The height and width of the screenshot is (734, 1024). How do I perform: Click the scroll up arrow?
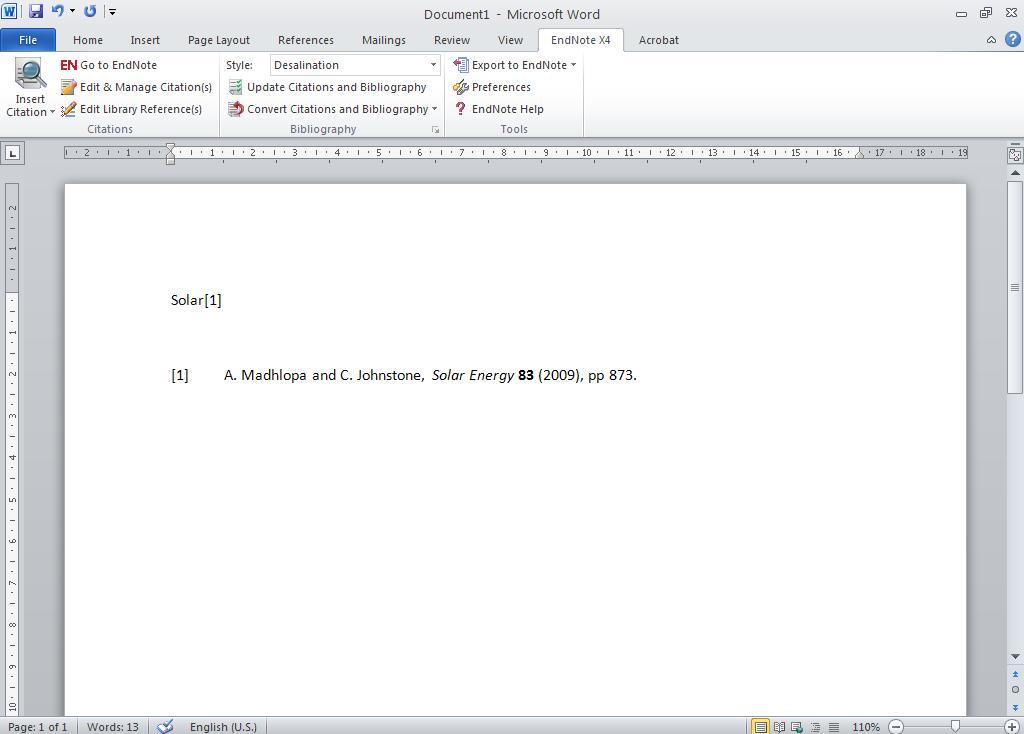(1015, 173)
